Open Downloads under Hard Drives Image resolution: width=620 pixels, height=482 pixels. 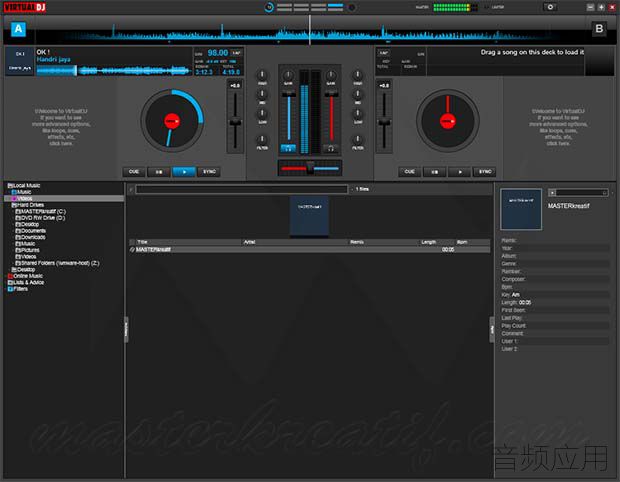pos(30,237)
